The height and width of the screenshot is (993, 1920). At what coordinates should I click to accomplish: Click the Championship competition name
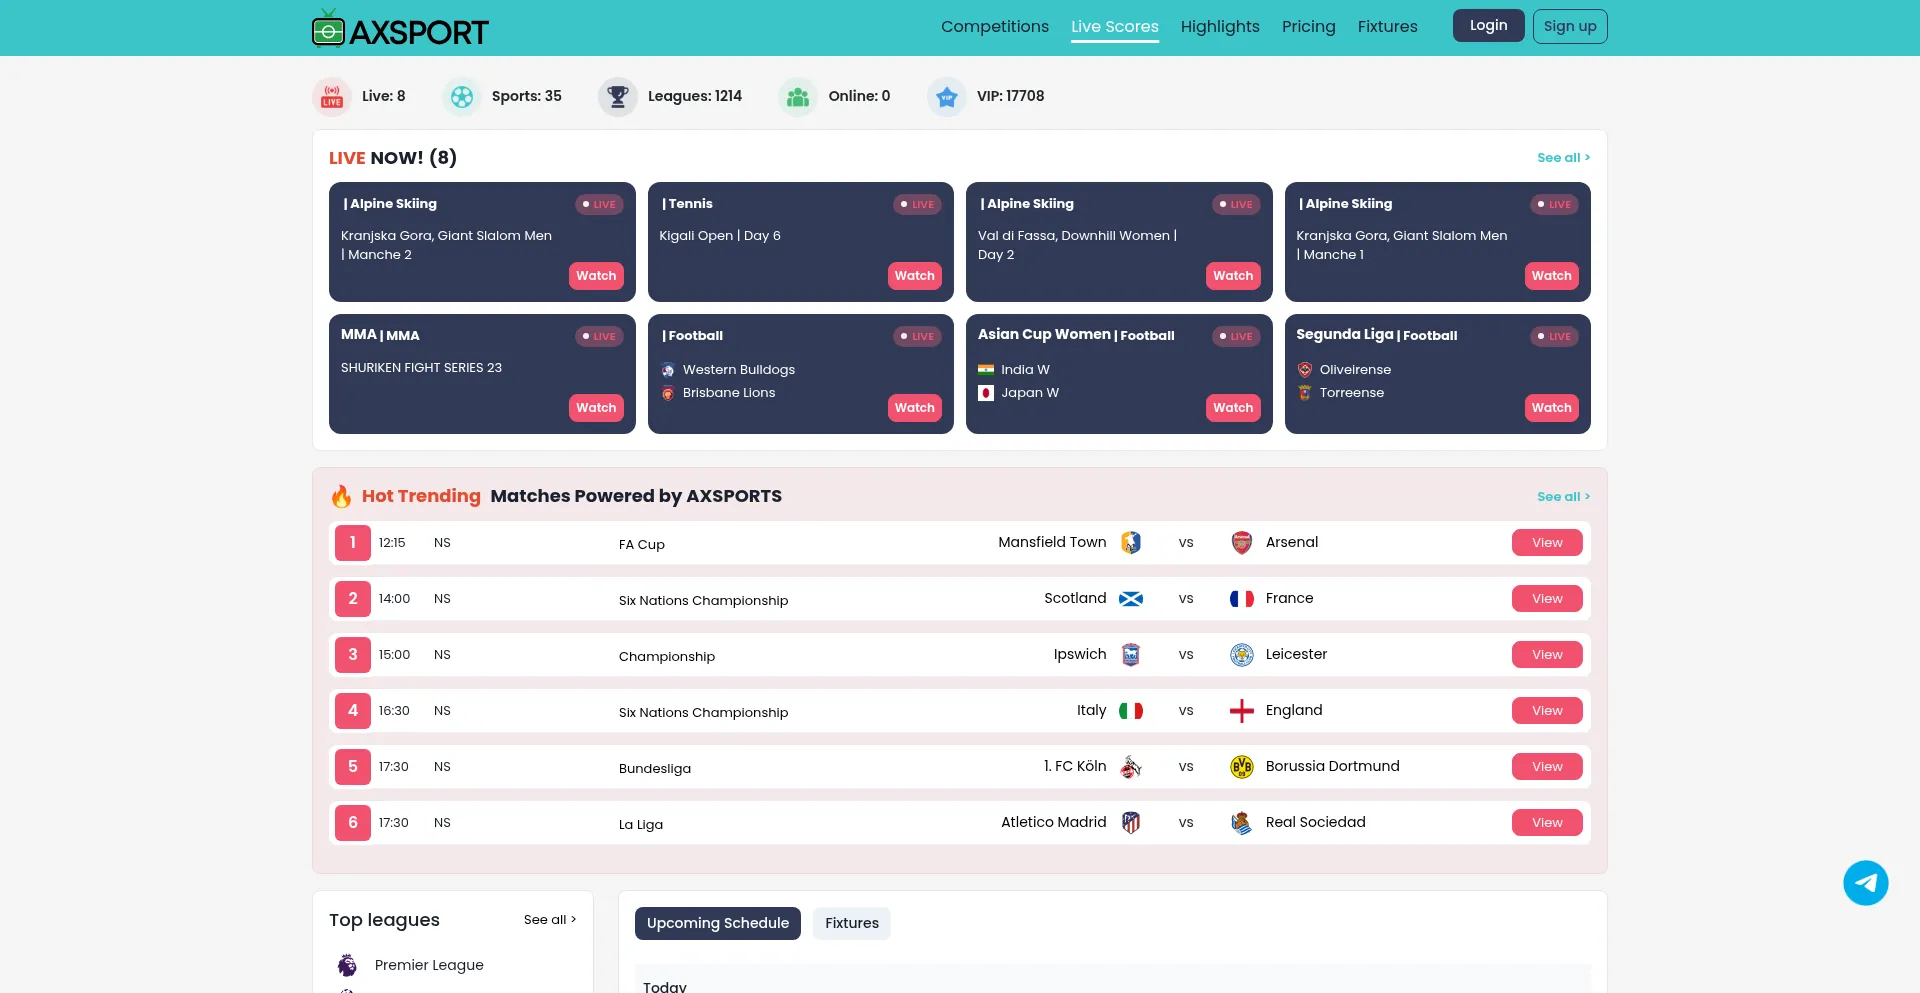pyautogui.click(x=667, y=657)
